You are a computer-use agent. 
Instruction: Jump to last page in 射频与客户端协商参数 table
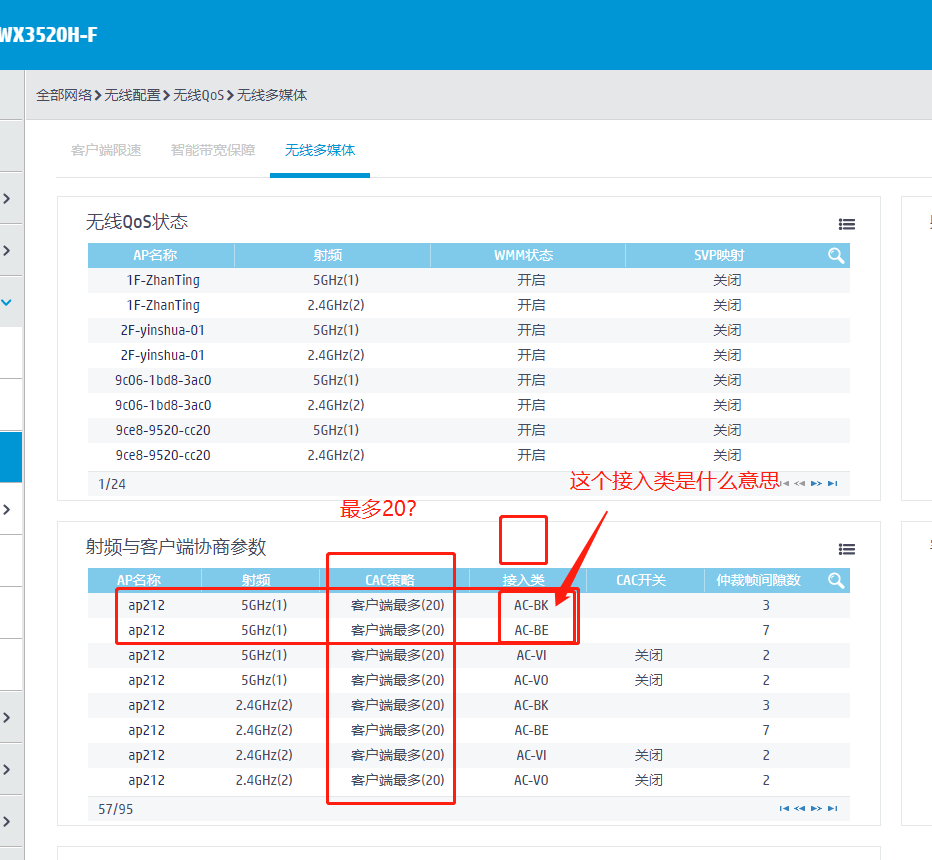coord(833,808)
